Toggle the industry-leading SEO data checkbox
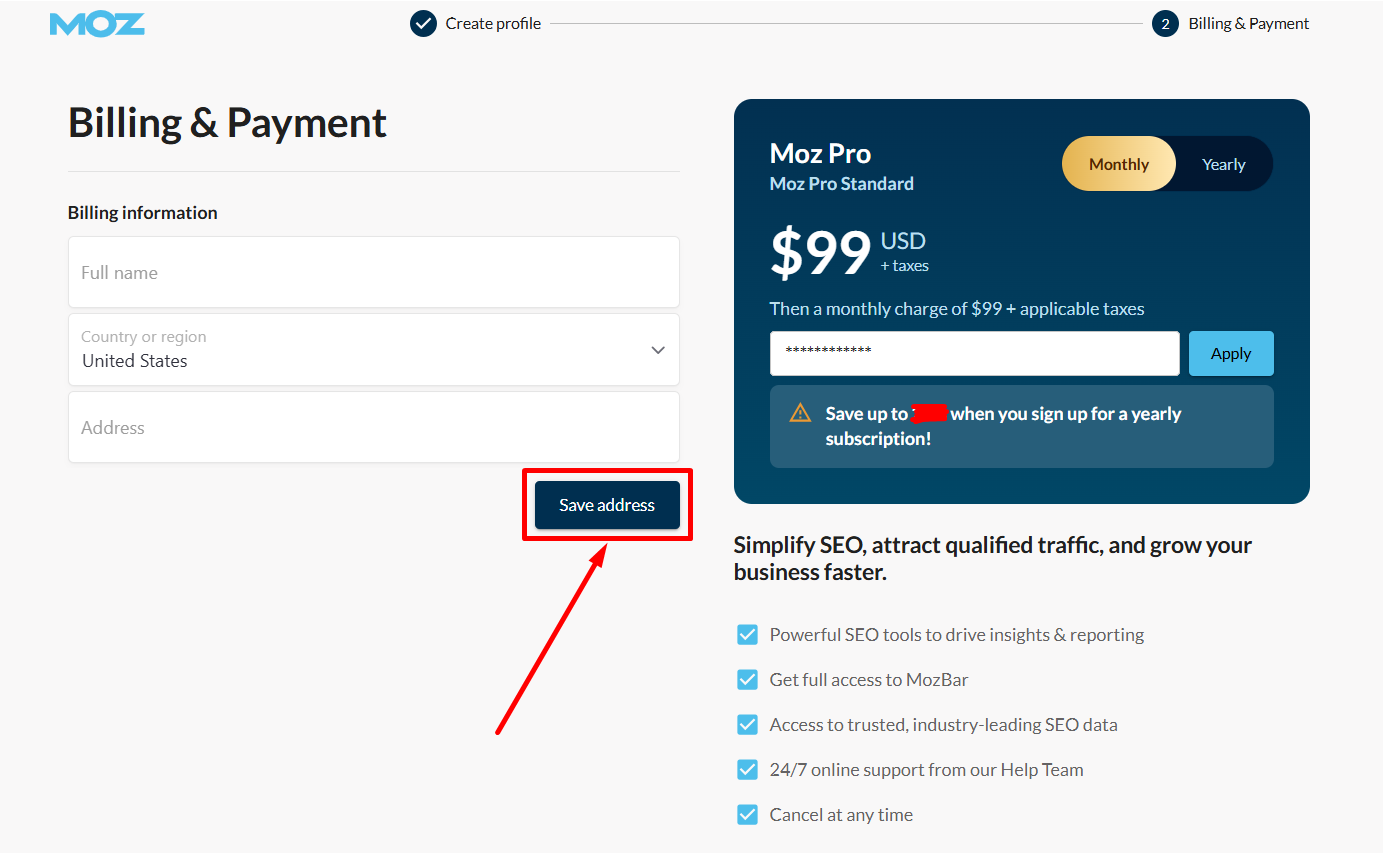 pyautogui.click(x=747, y=724)
